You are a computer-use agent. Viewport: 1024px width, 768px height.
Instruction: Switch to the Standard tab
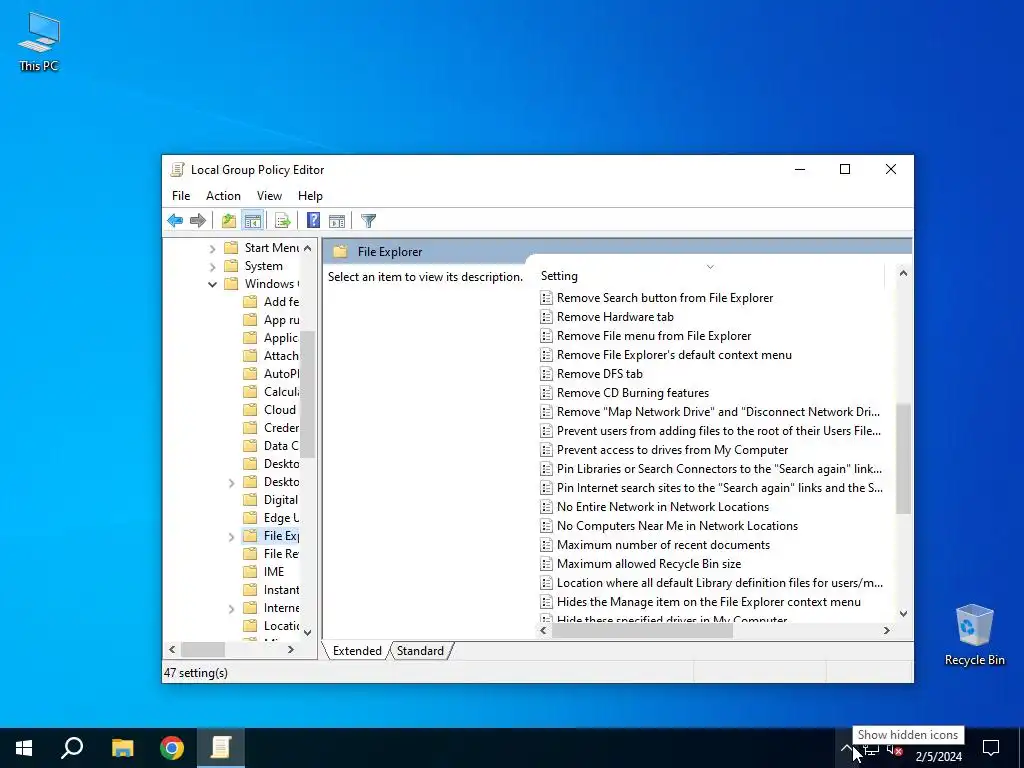pyautogui.click(x=420, y=650)
